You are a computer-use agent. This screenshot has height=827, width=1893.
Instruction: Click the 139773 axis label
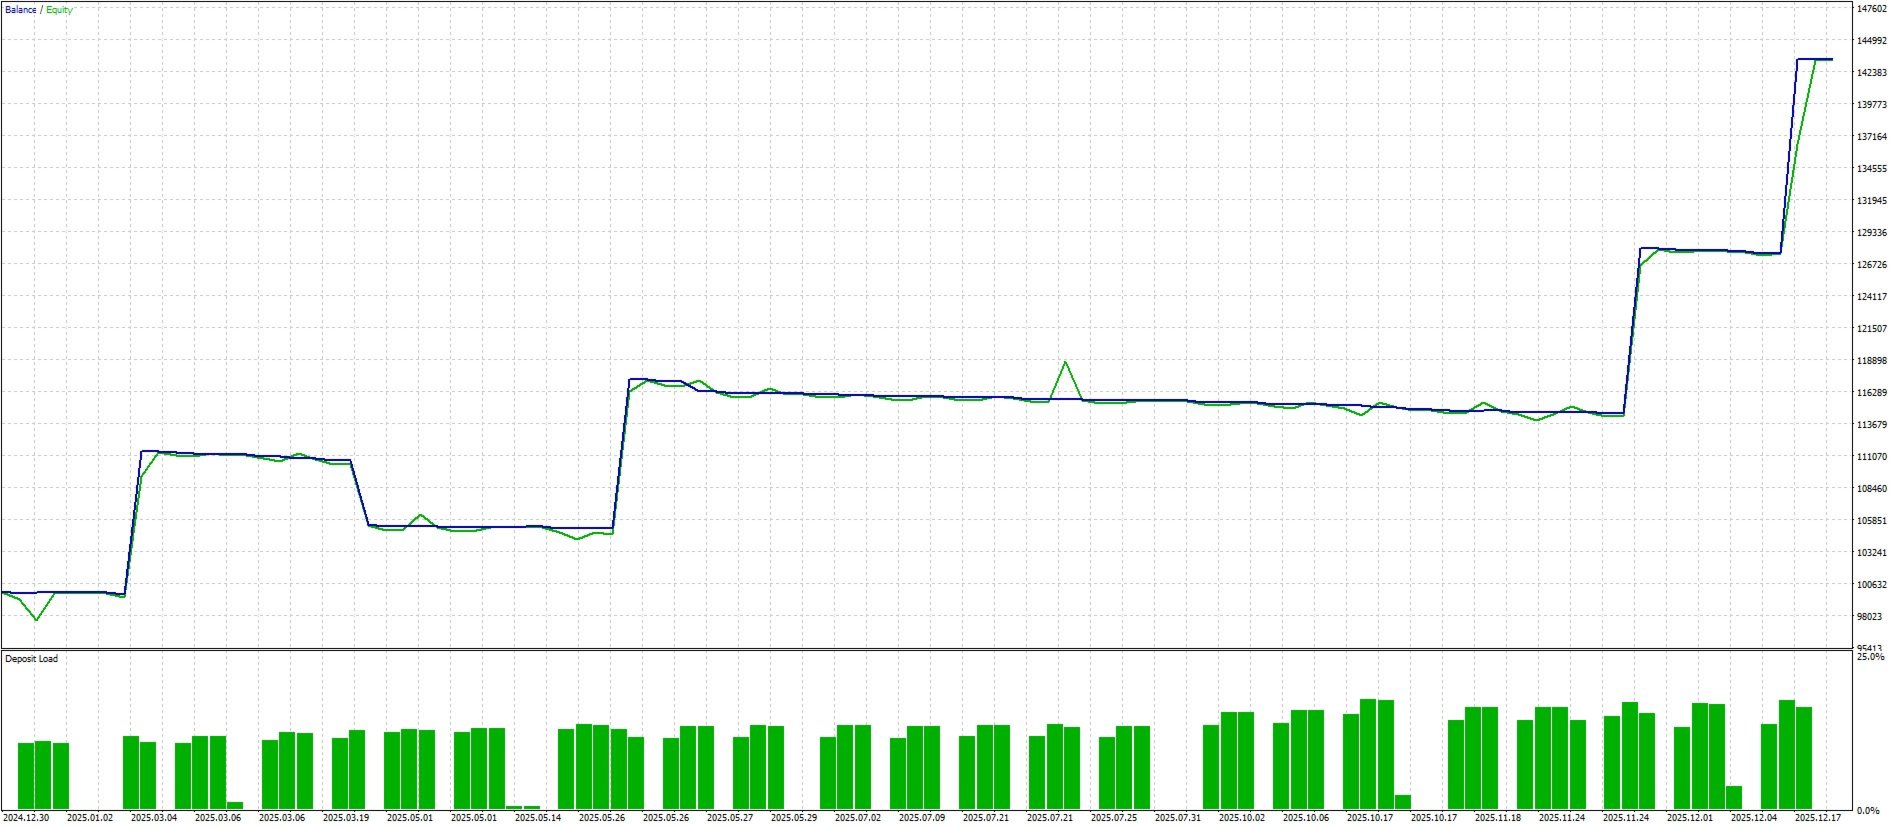coord(1871,105)
